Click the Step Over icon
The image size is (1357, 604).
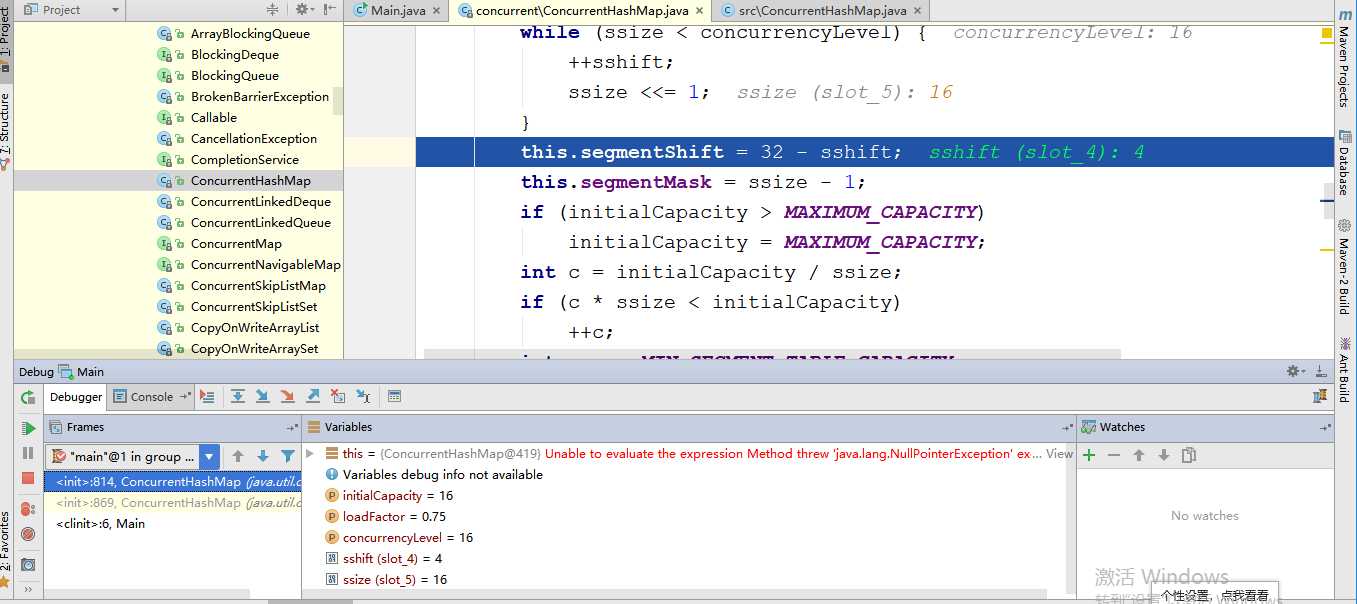[238, 396]
